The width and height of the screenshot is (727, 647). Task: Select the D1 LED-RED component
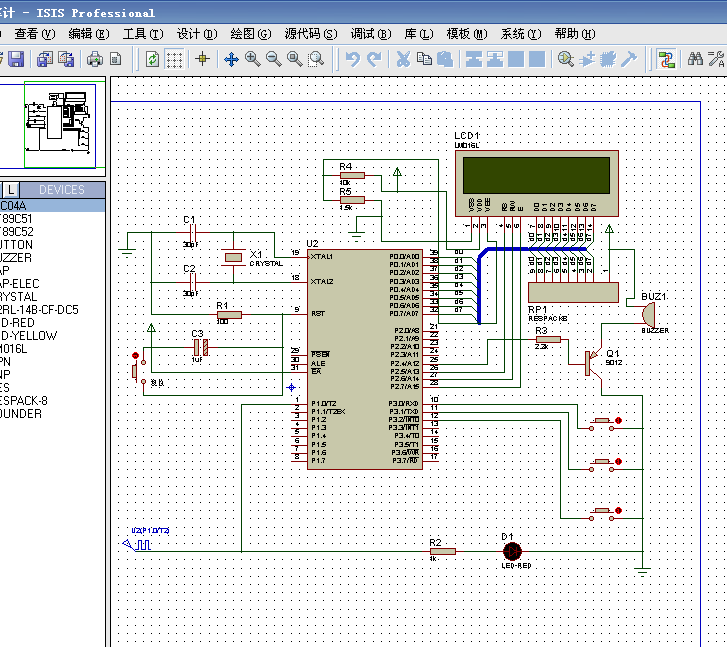[x=512, y=551]
